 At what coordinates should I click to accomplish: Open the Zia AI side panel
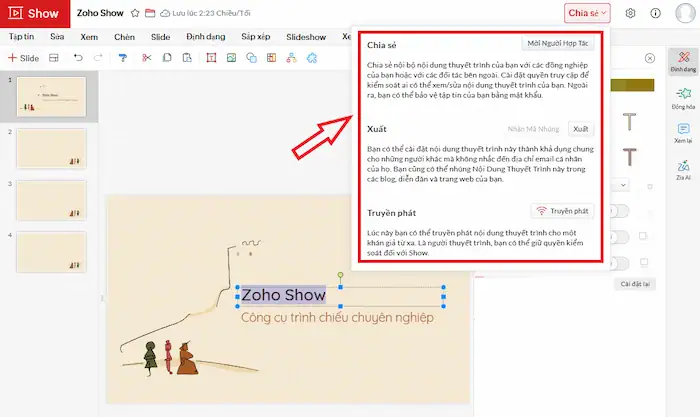tap(683, 169)
